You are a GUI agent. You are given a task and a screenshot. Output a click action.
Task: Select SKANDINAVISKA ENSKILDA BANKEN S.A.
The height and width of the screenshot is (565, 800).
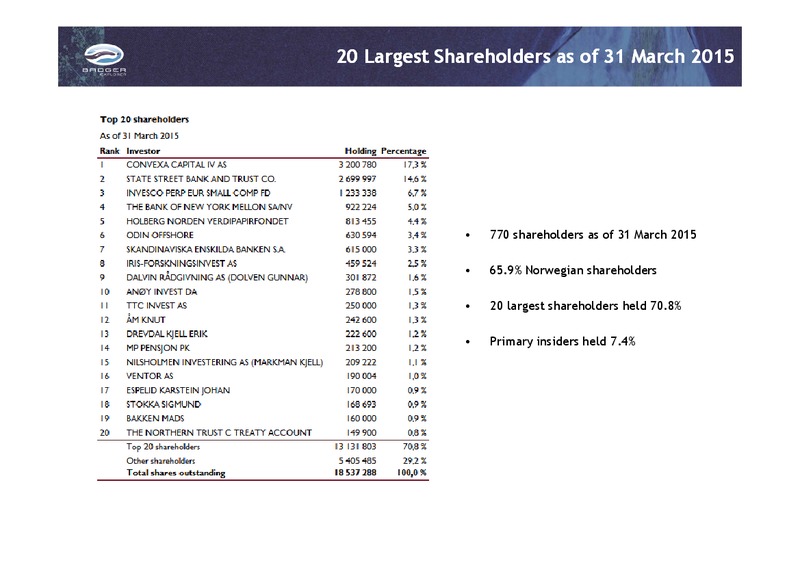tap(206, 250)
